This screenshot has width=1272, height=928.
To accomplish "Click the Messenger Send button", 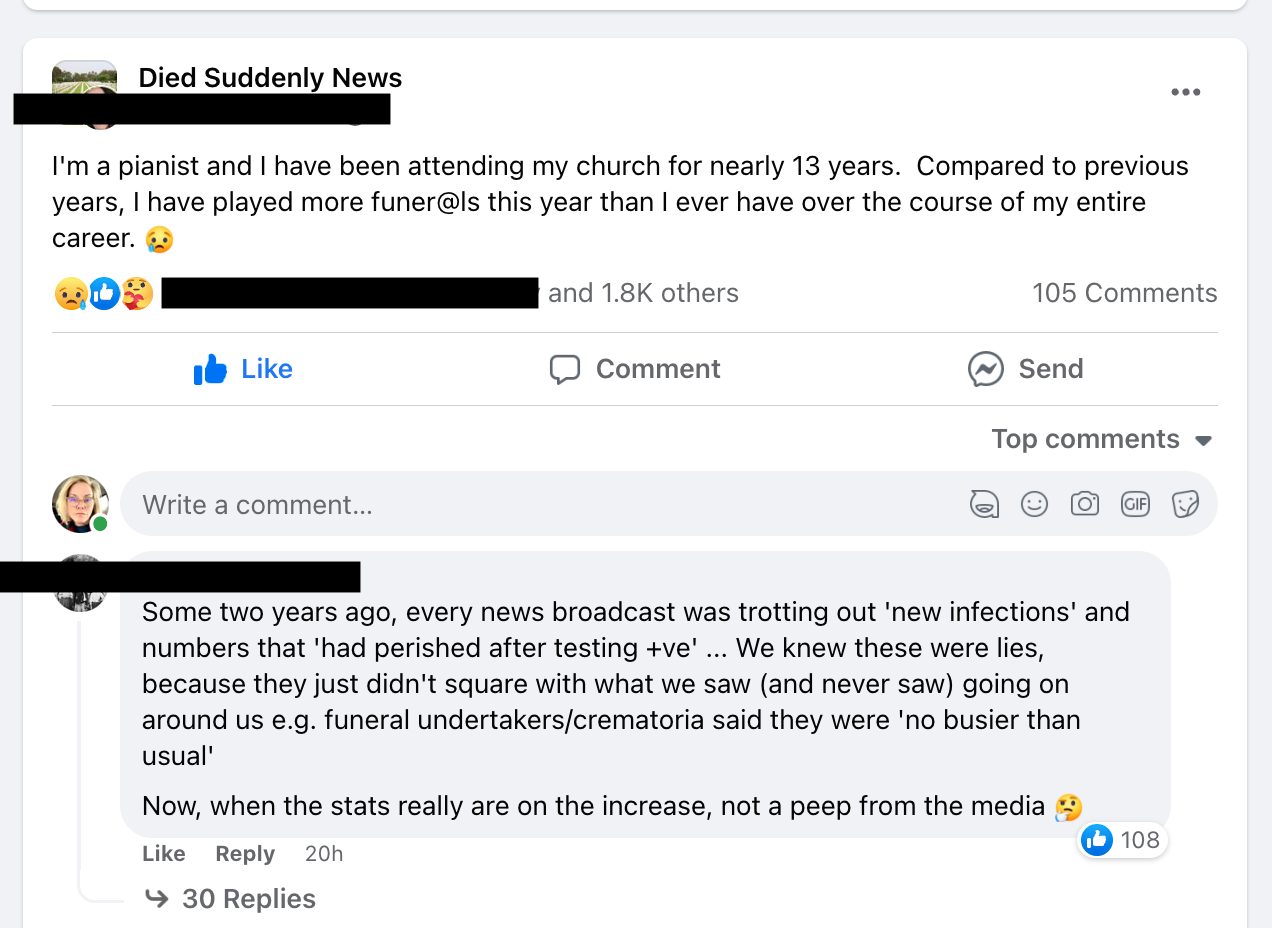I will (x=1025, y=369).
